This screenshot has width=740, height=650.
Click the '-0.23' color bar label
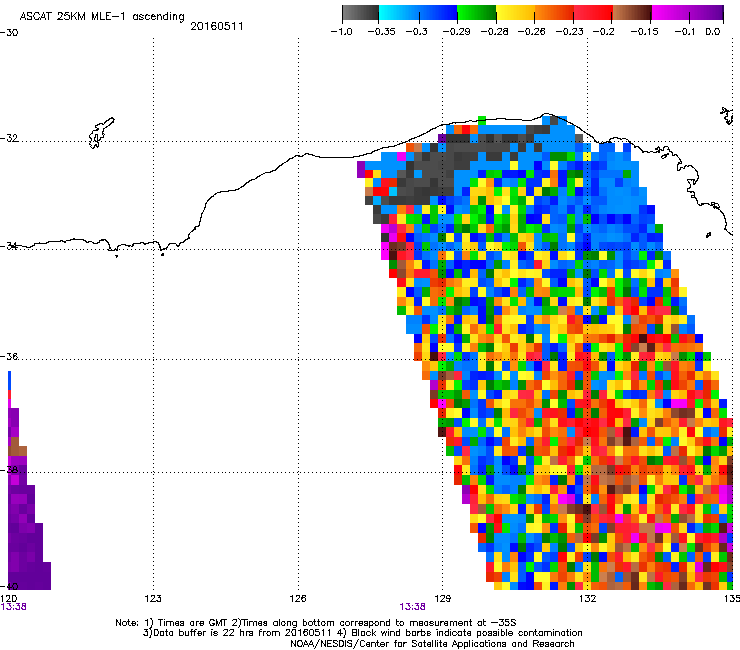(x=569, y=32)
